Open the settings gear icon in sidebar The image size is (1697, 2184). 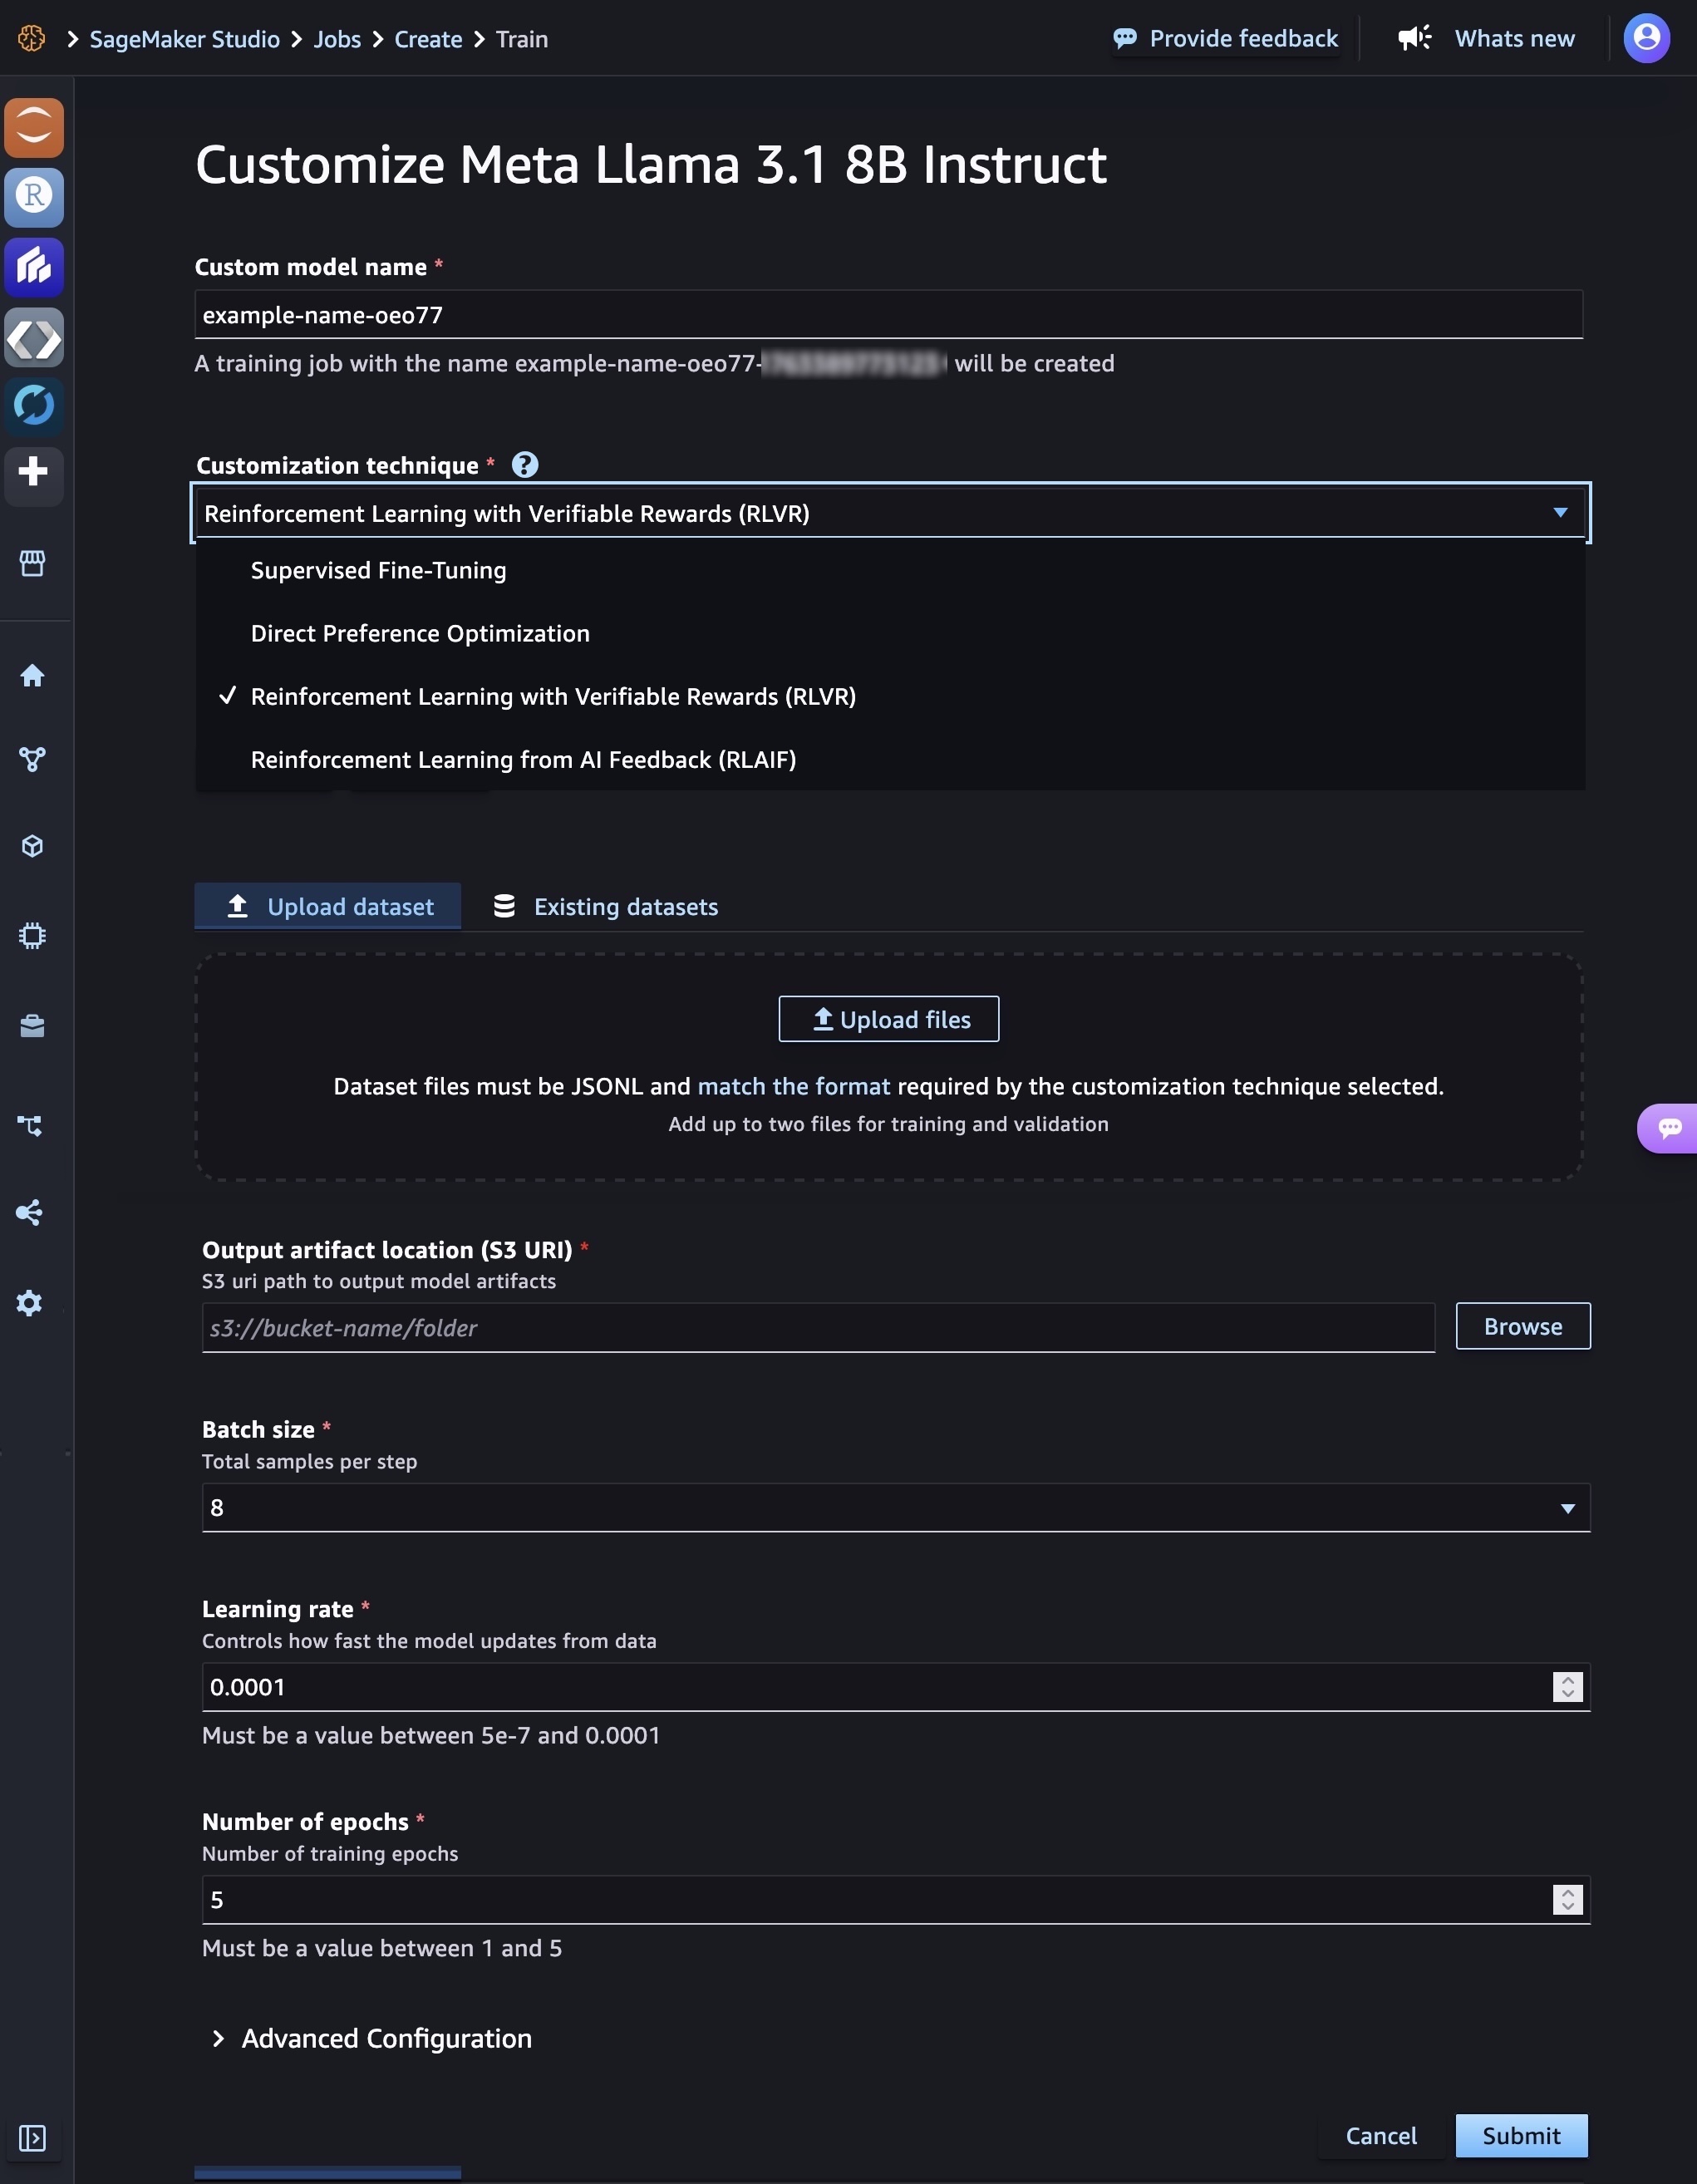[x=30, y=1303]
